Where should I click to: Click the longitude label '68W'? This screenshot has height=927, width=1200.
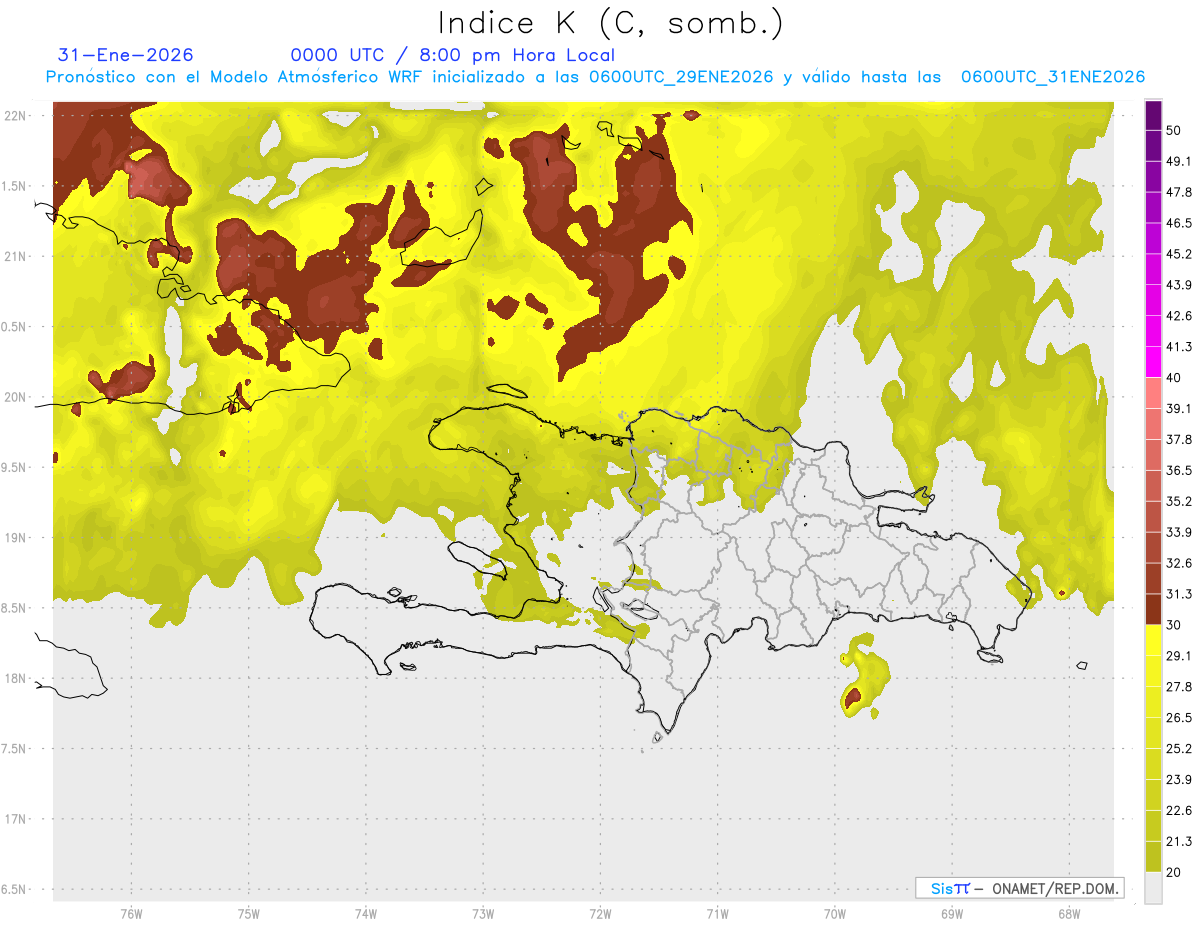point(1068,914)
